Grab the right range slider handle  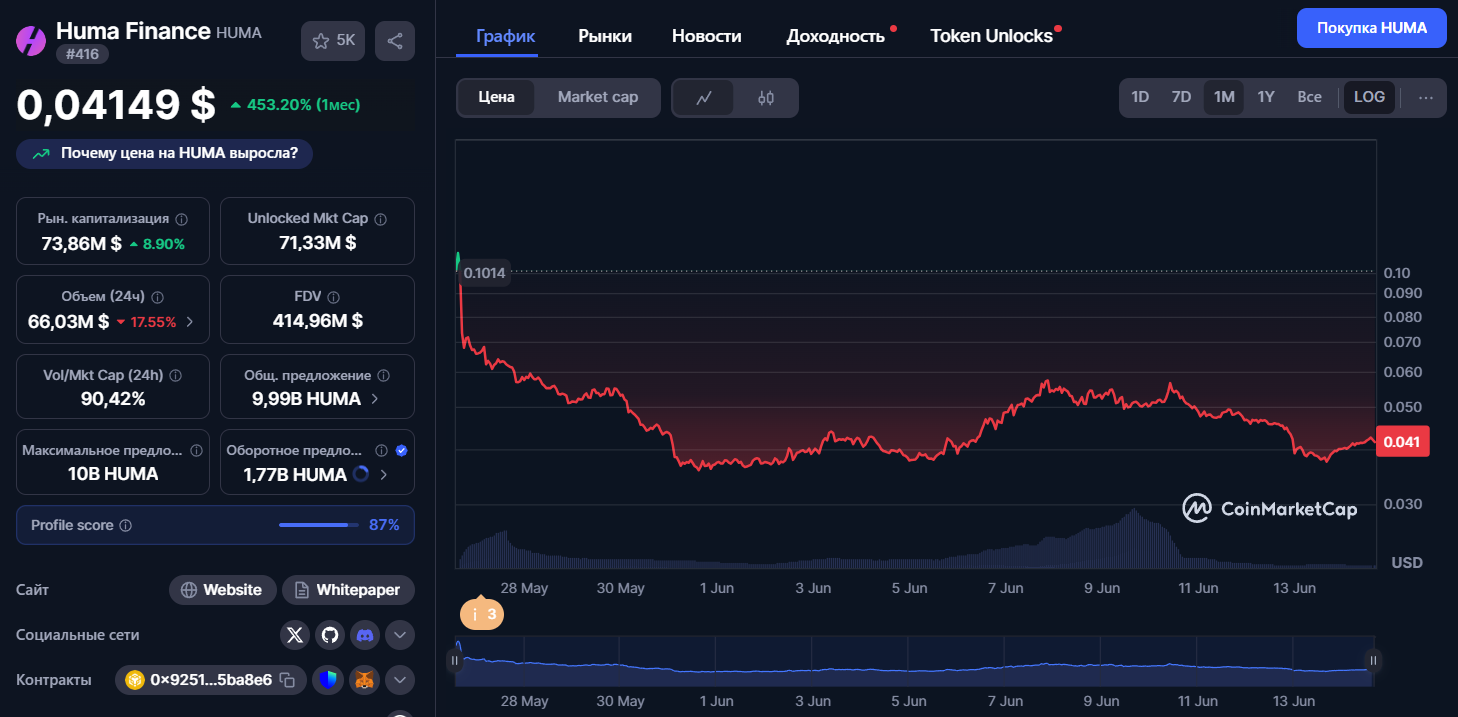click(x=1373, y=660)
